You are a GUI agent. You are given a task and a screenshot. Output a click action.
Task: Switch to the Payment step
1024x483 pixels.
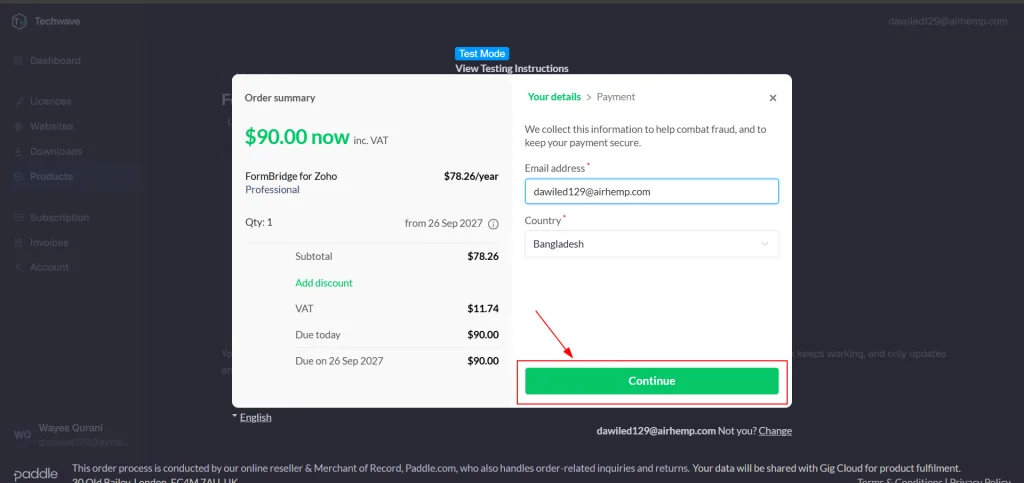tap(616, 97)
